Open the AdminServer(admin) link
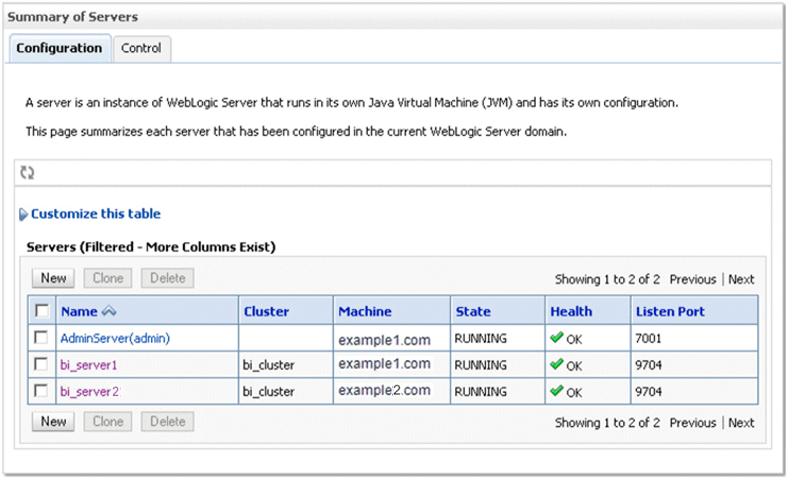 [115, 339]
